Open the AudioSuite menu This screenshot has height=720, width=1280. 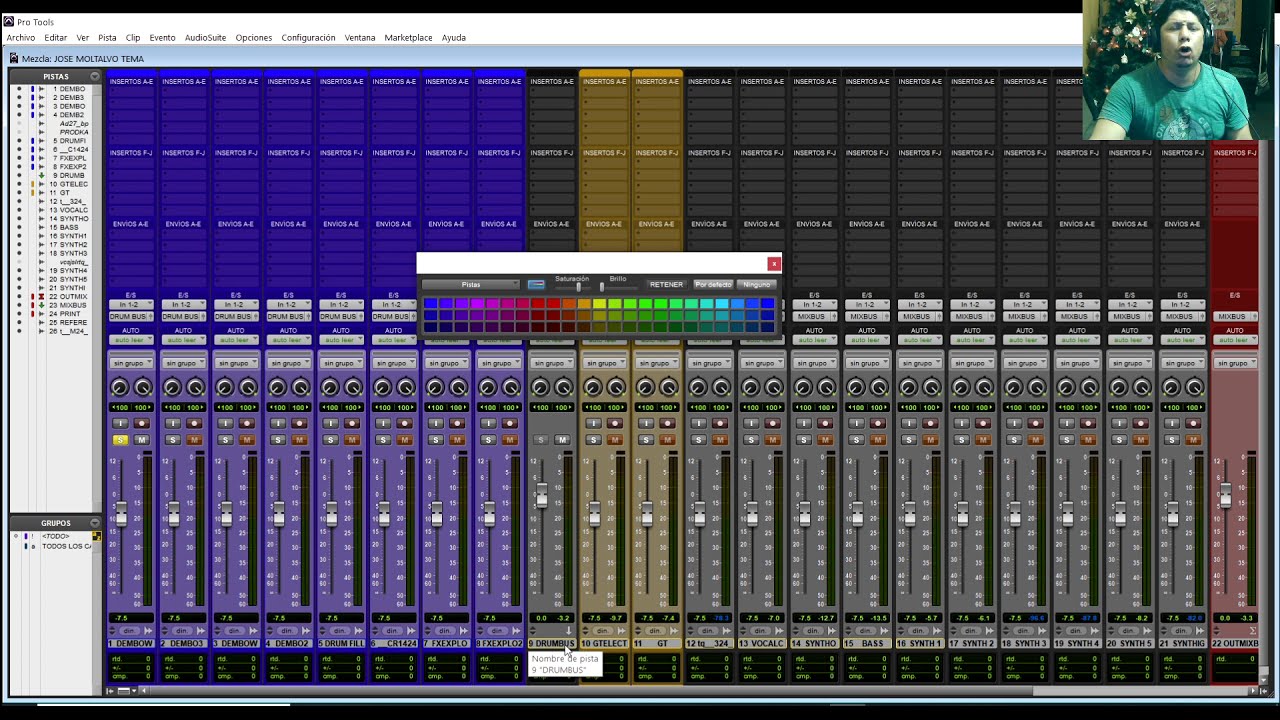click(205, 38)
